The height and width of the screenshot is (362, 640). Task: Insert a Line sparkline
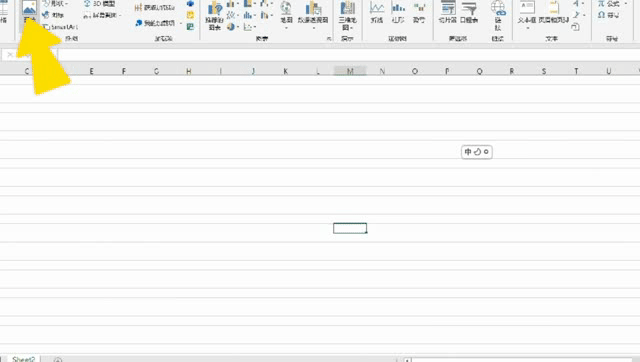click(x=376, y=12)
